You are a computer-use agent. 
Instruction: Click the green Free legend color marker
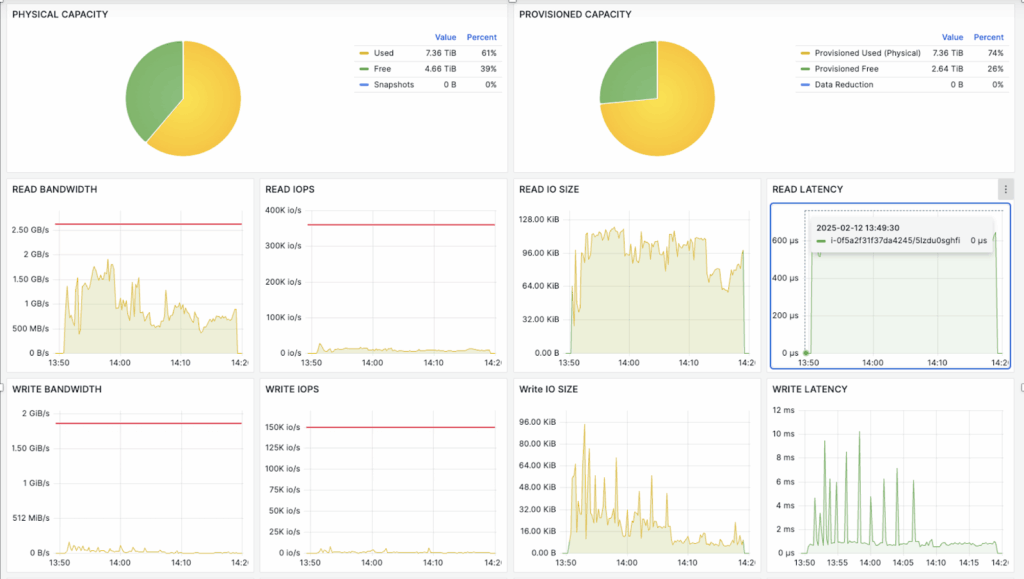point(364,69)
